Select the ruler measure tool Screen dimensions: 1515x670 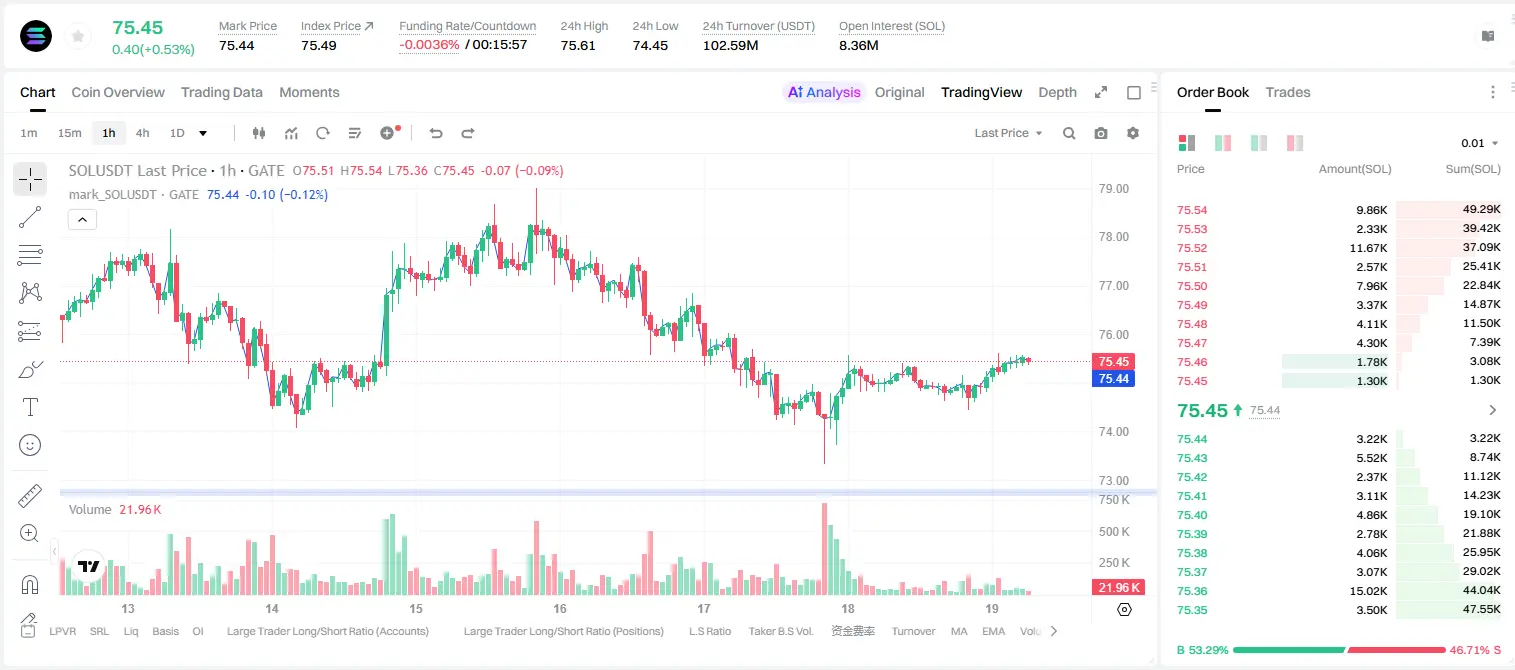point(30,496)
